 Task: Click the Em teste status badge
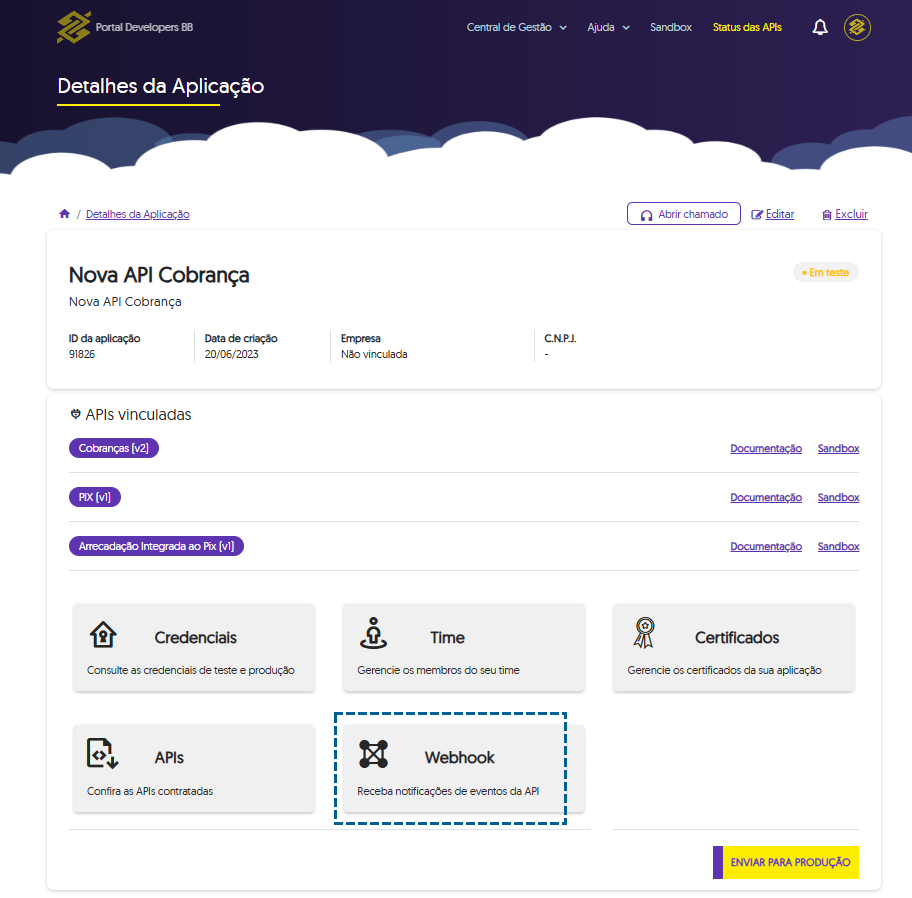tap(825, 272)
